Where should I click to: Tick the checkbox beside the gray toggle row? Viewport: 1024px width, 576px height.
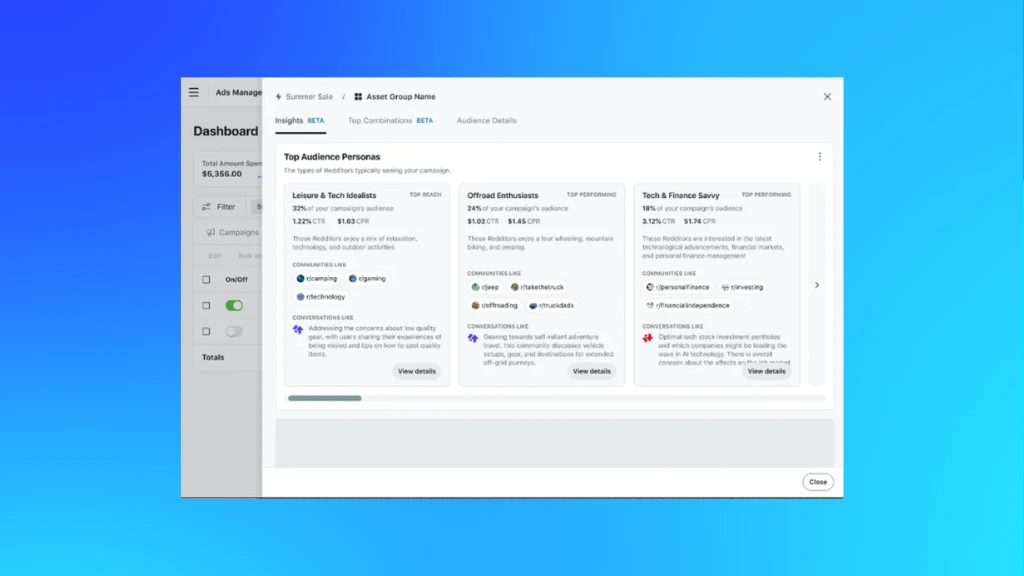206,332
